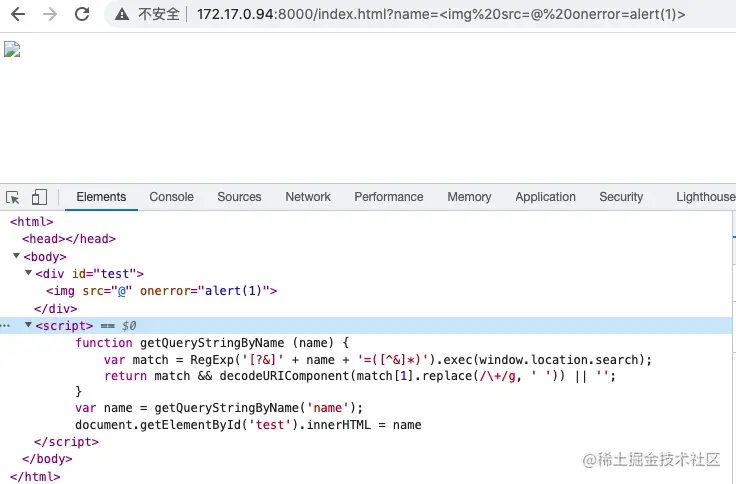
Task: Click the function getQueryStringByName line
Action: click(x=212, y=343)
